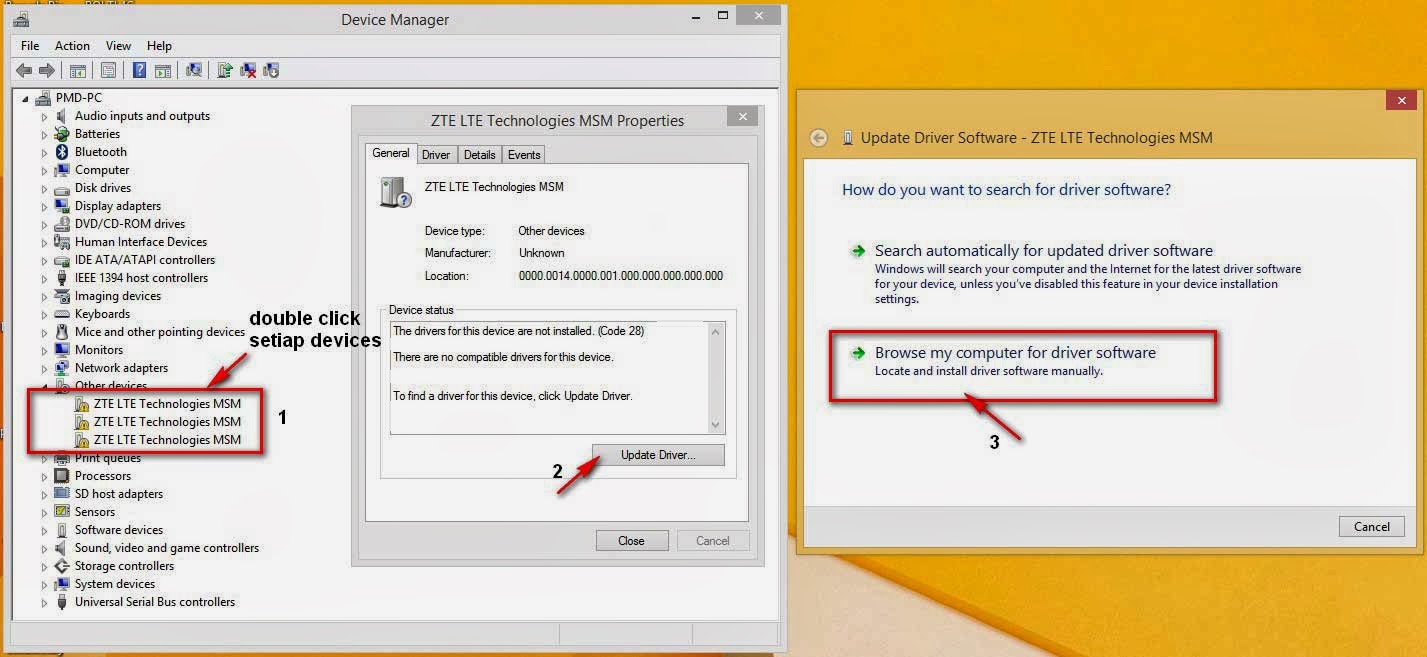Collapse the Other devices category arrow
Screen dimensions: 1427x657
pos(44,387)
